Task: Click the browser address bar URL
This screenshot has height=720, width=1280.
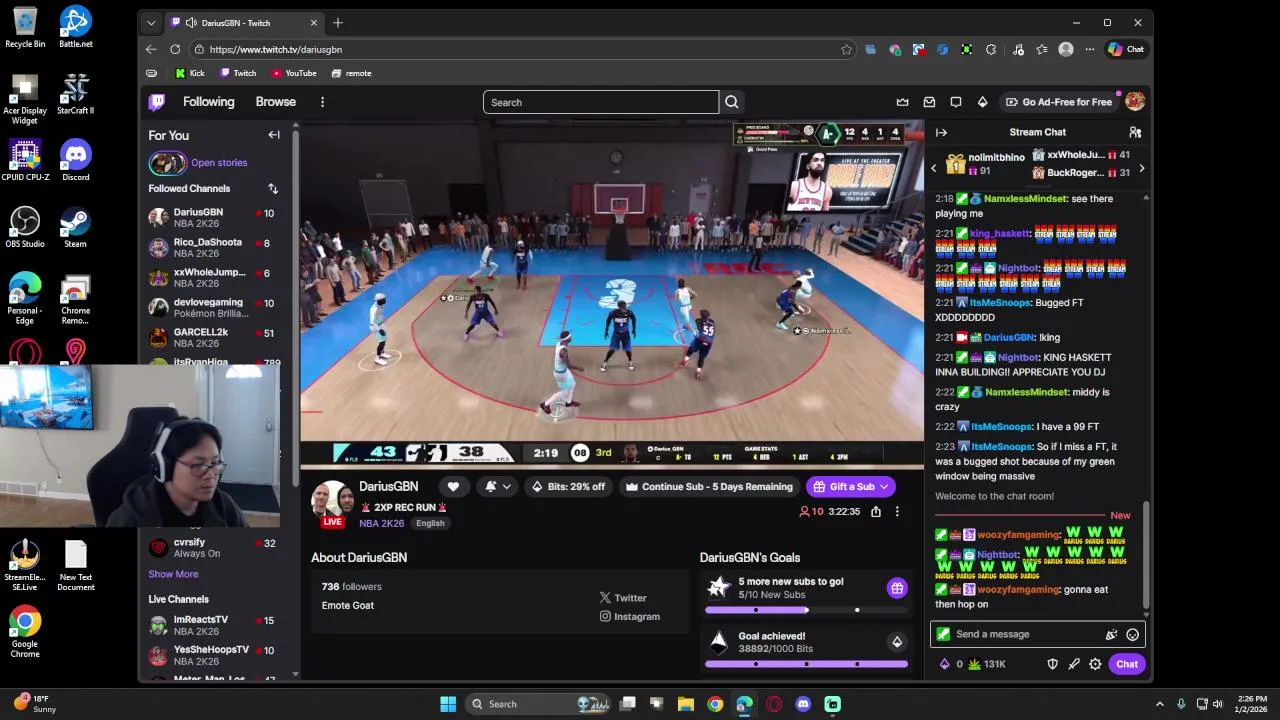Action: coord(276,49)
